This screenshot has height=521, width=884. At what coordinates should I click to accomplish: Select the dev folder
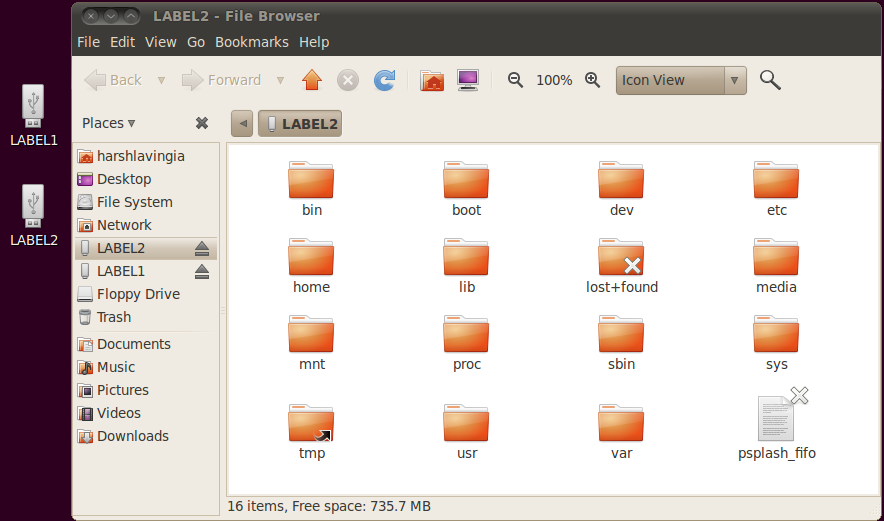click(x=621, y=189)
